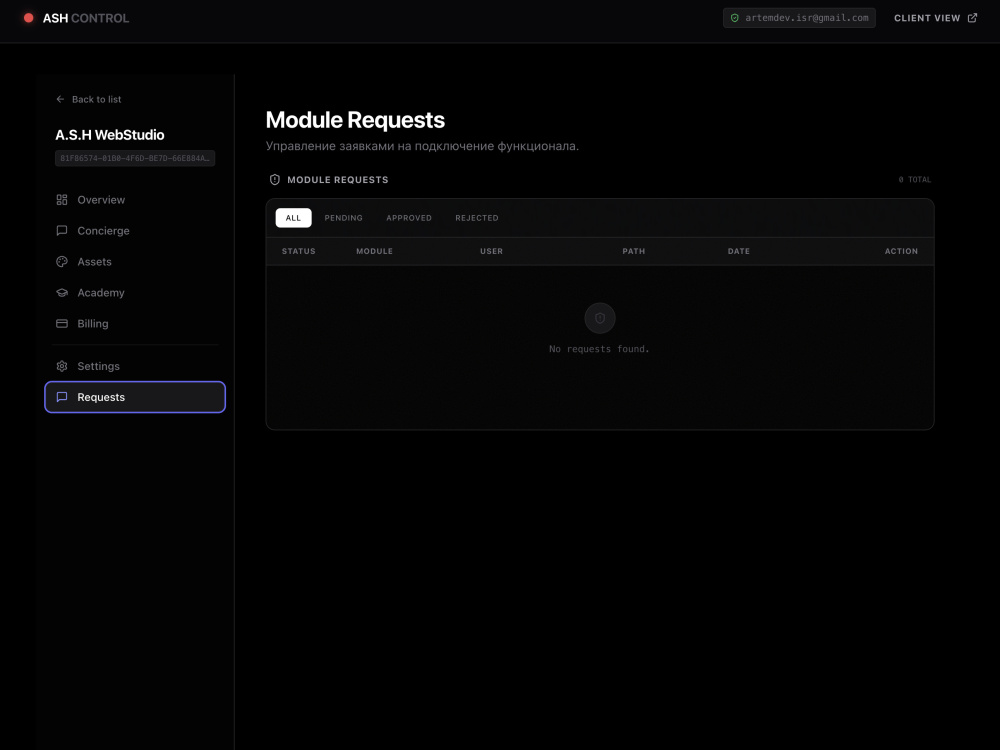This screenshot has height=750, width=1000.
Task: Click the USER column header
Action: click(x=492, y=251)
